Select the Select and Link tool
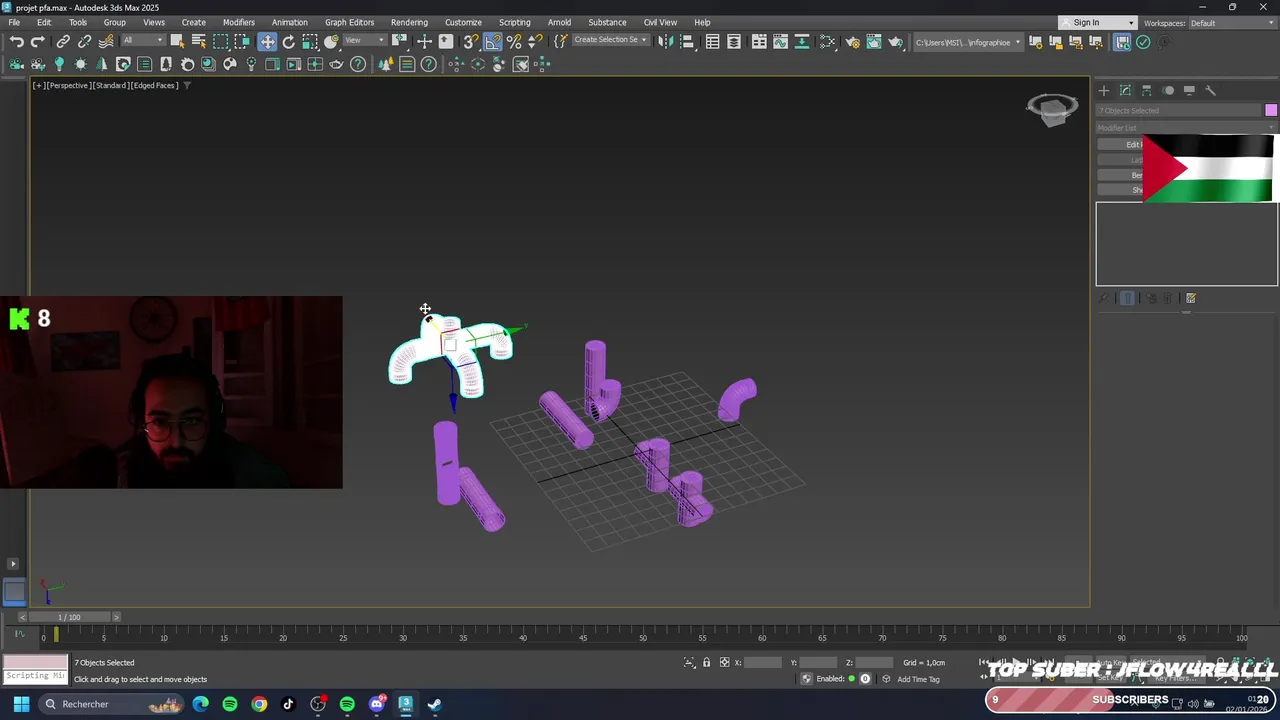Viewport: 1280px width, 720px height. 63,41
